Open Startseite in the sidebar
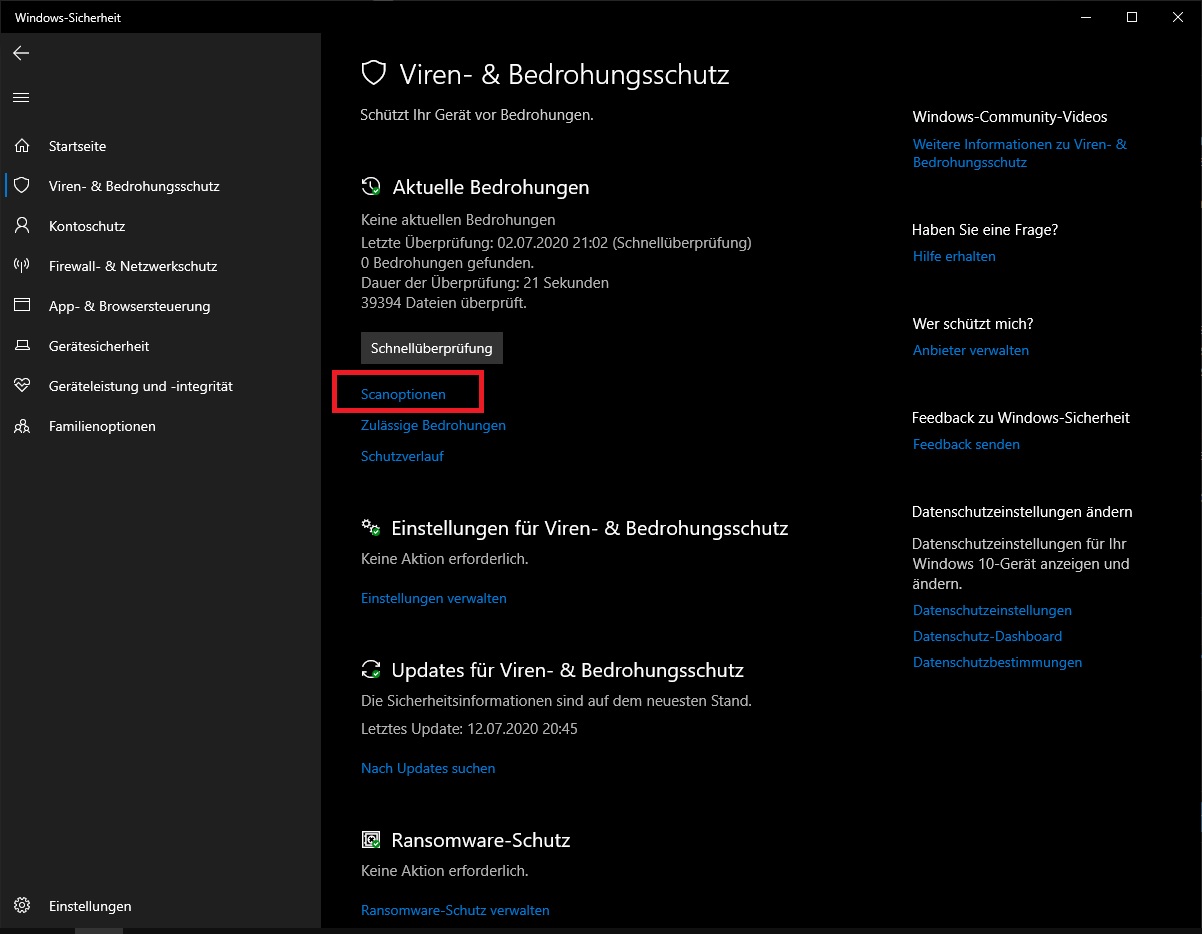Screen dimensions: 1202x934 [x=160, y=146]
